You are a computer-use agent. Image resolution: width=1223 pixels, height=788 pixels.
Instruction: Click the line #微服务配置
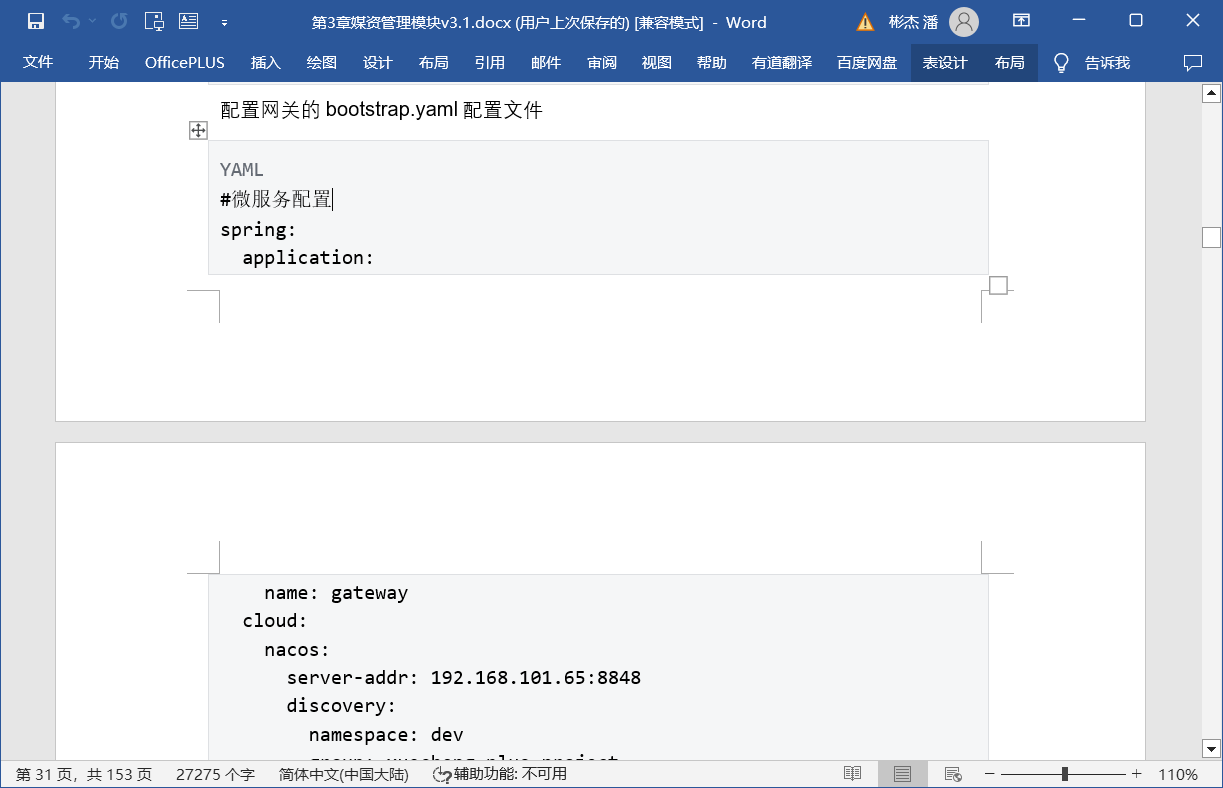tap(276, 199)
